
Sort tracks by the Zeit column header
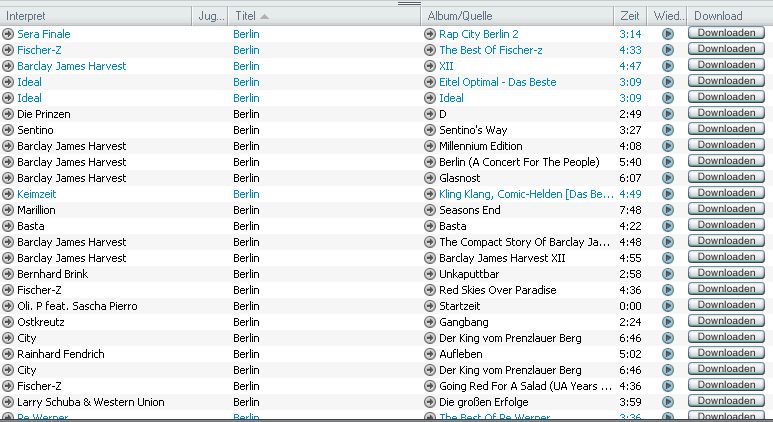coord(629,16)
